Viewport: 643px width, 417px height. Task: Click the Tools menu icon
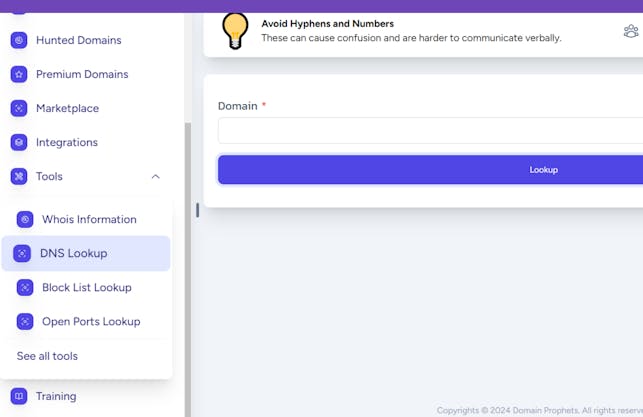click(19, 177)
